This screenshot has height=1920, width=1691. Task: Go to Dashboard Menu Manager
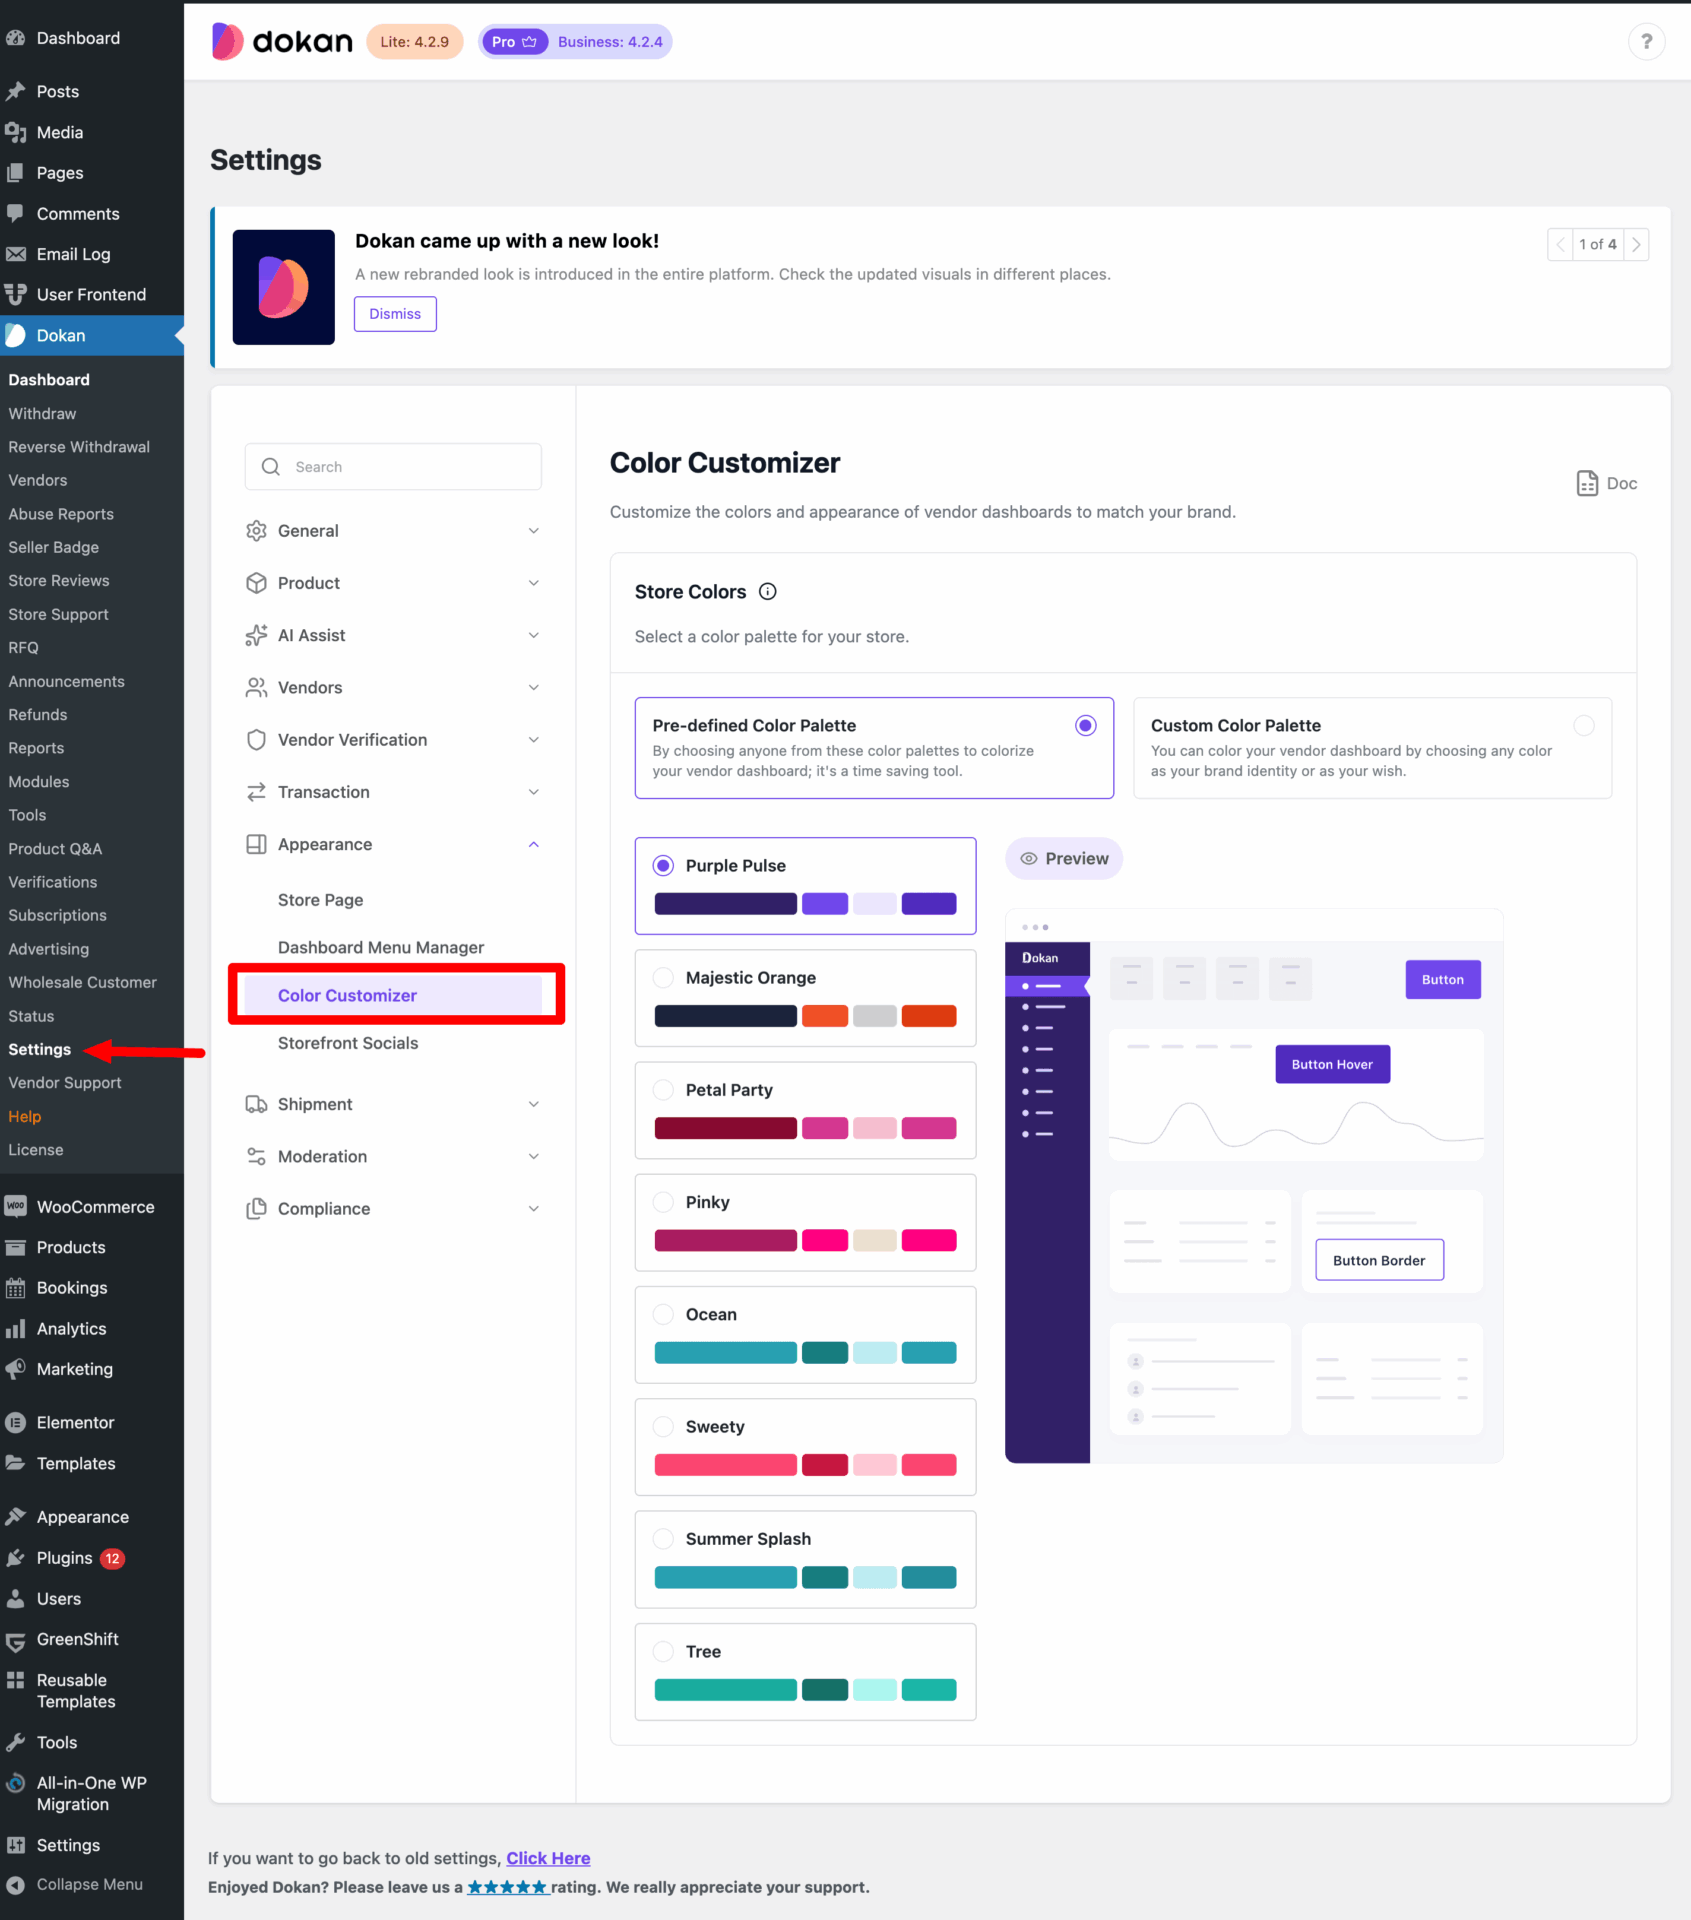[382, 947]
